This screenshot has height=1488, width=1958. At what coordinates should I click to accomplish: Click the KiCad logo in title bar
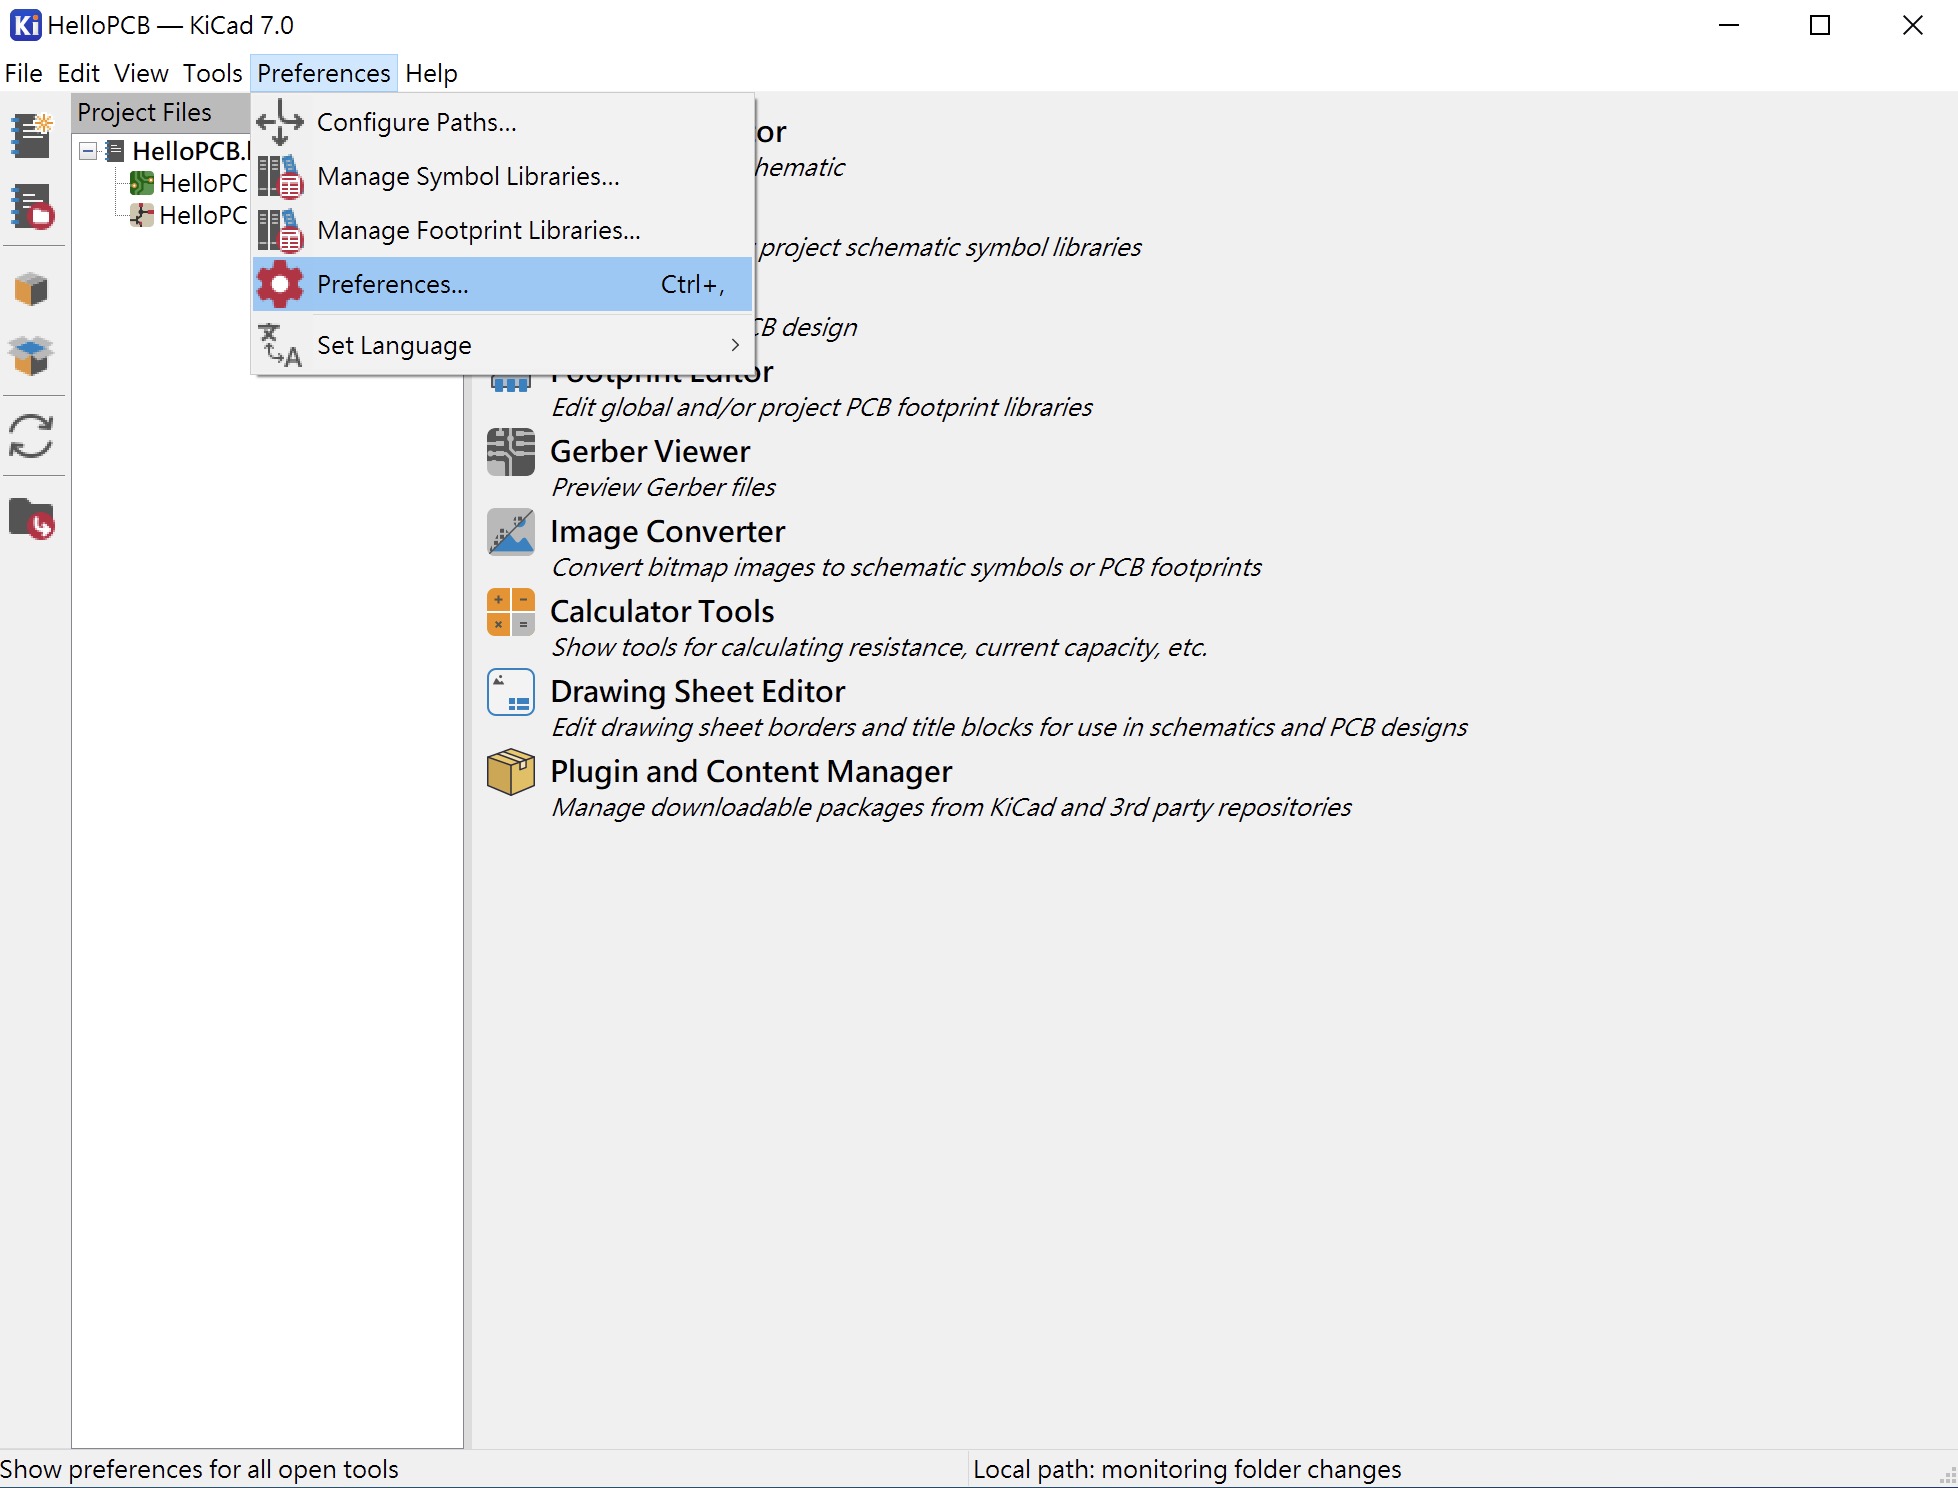[x=26, y=25]
